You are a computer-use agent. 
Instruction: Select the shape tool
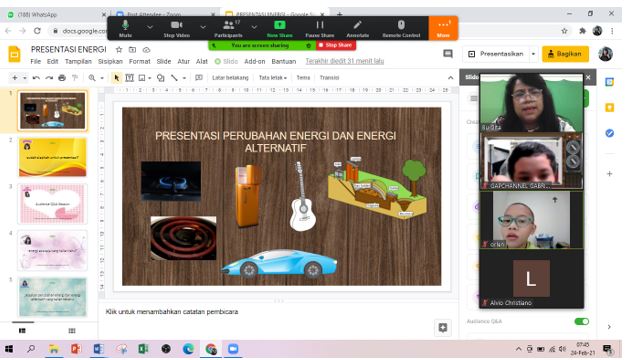coord(160,78)
